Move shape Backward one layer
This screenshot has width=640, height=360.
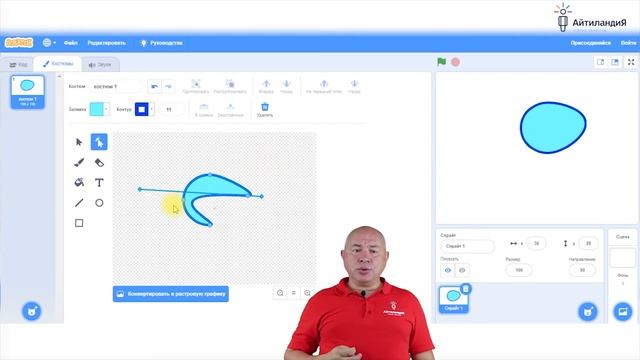[x=287, y=87]
